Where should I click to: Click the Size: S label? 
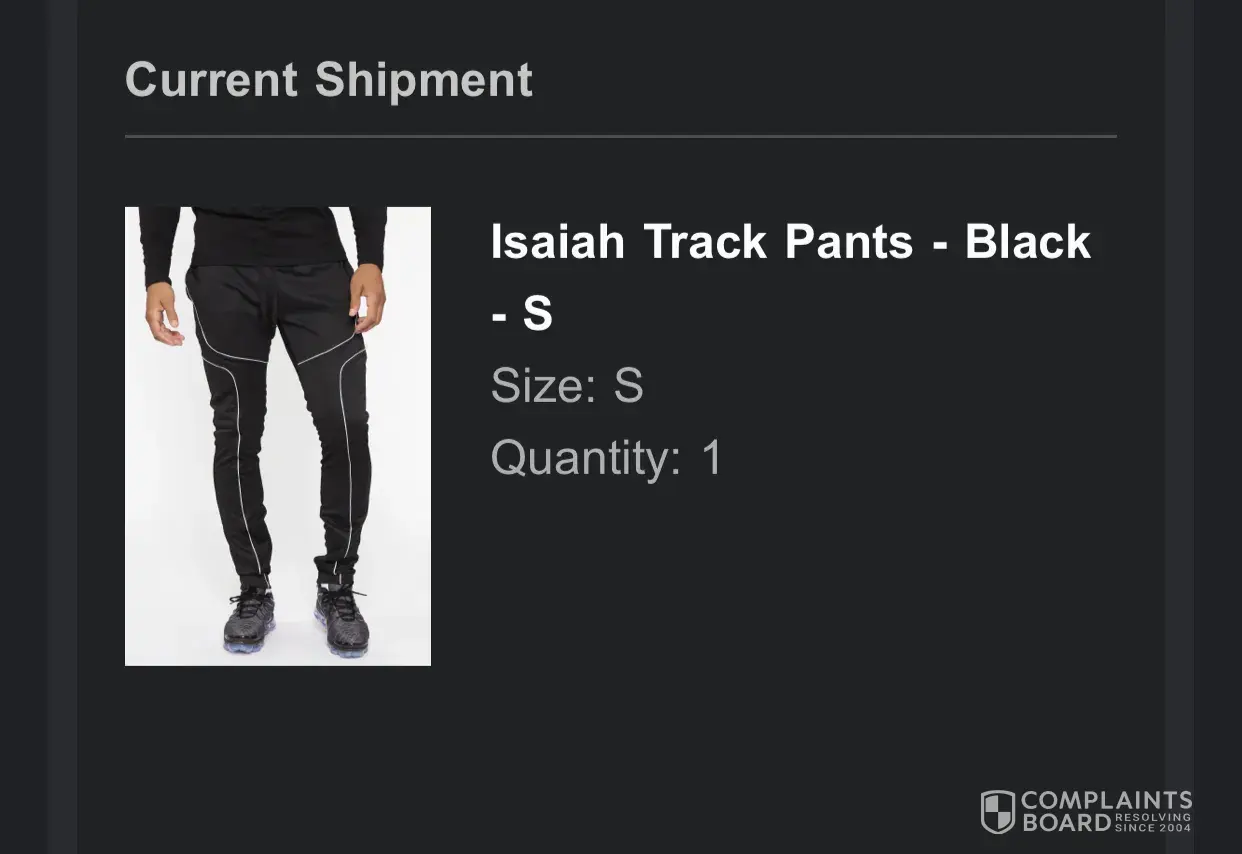point(566,385)
